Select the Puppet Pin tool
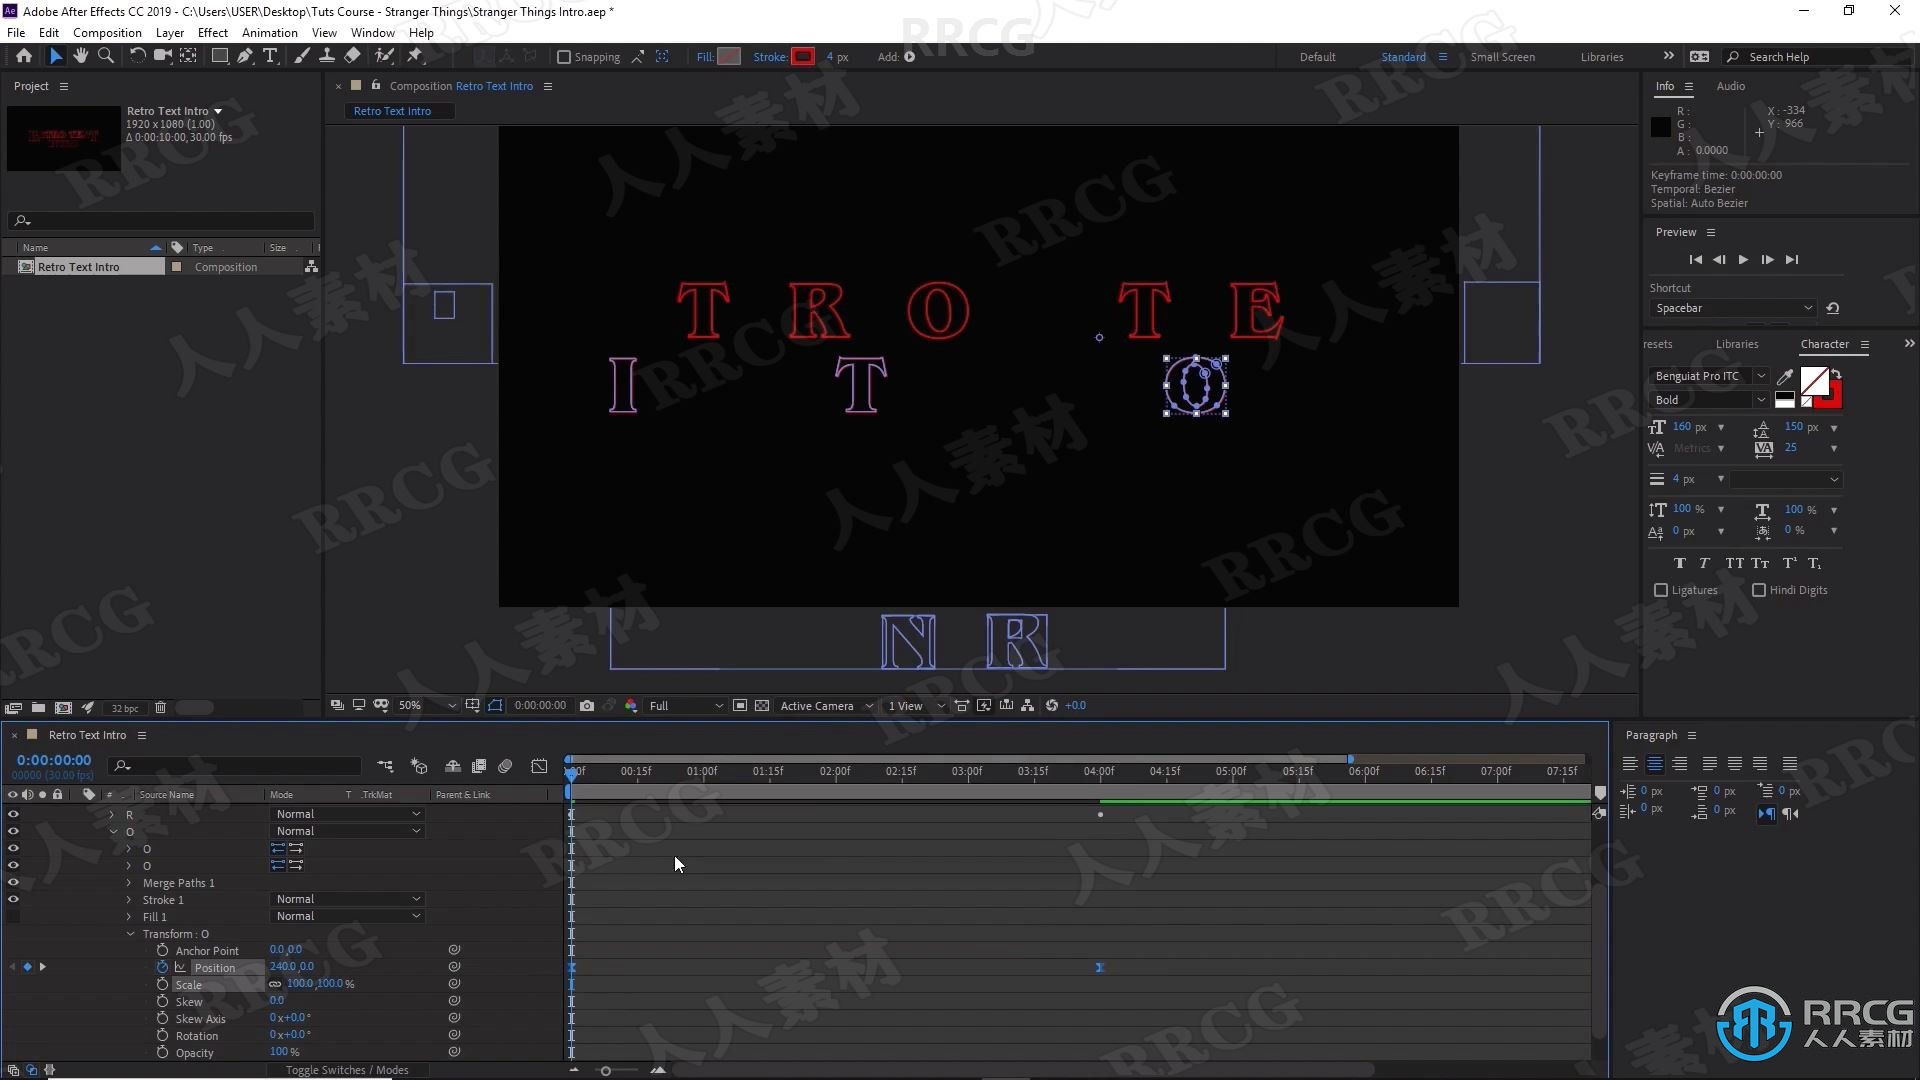Image resolution: width=1920 pixels, height=1080 pixels. [416, 56]
